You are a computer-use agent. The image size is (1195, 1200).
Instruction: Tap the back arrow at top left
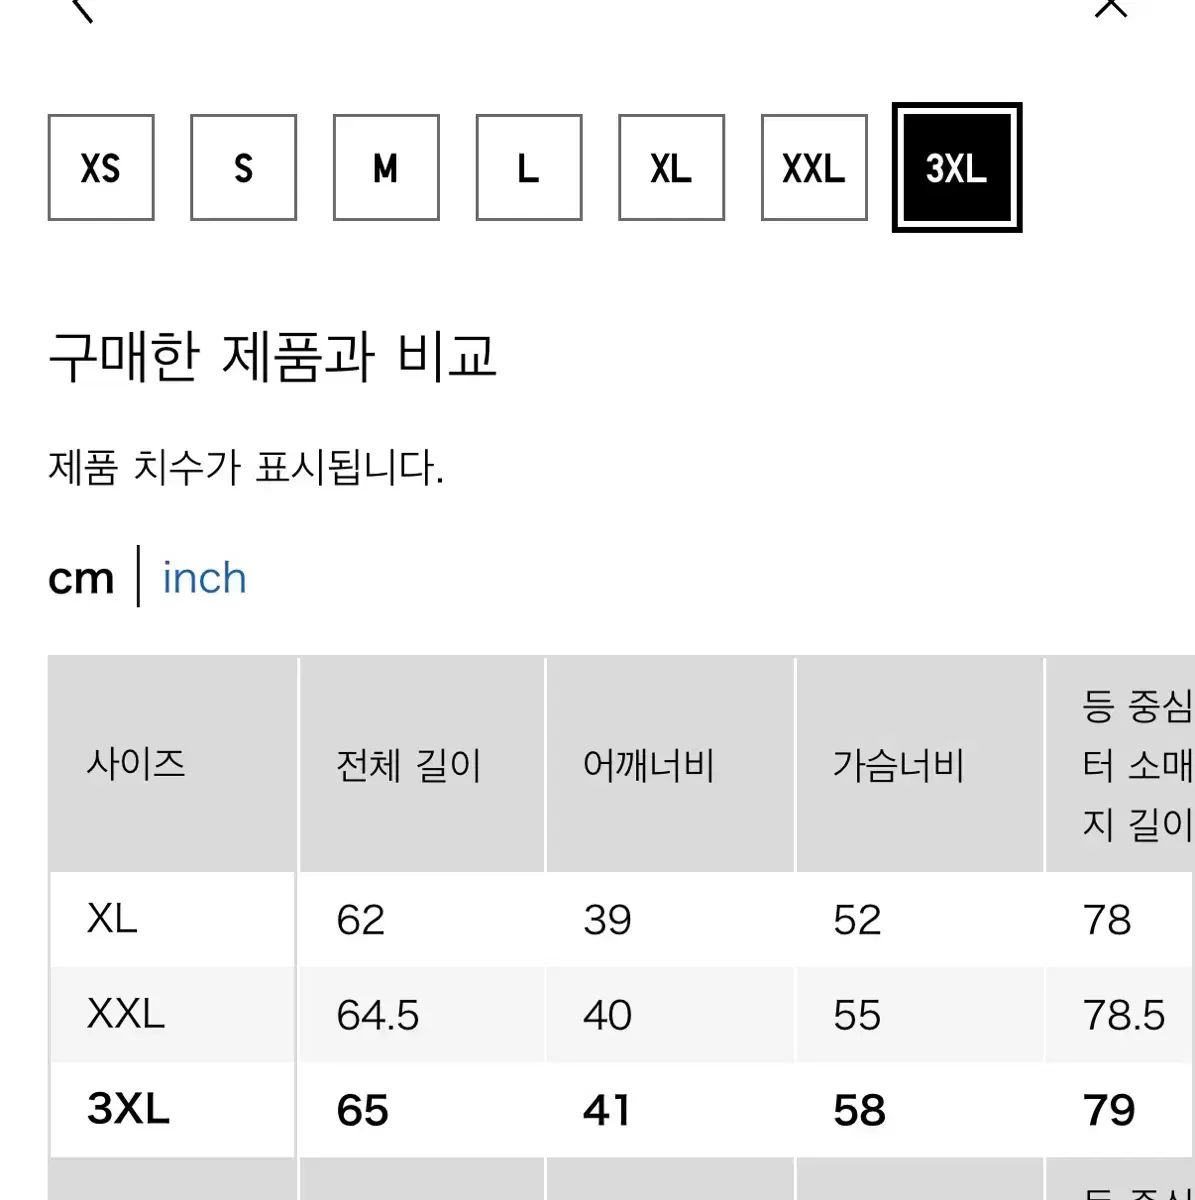tap(84, 8)
